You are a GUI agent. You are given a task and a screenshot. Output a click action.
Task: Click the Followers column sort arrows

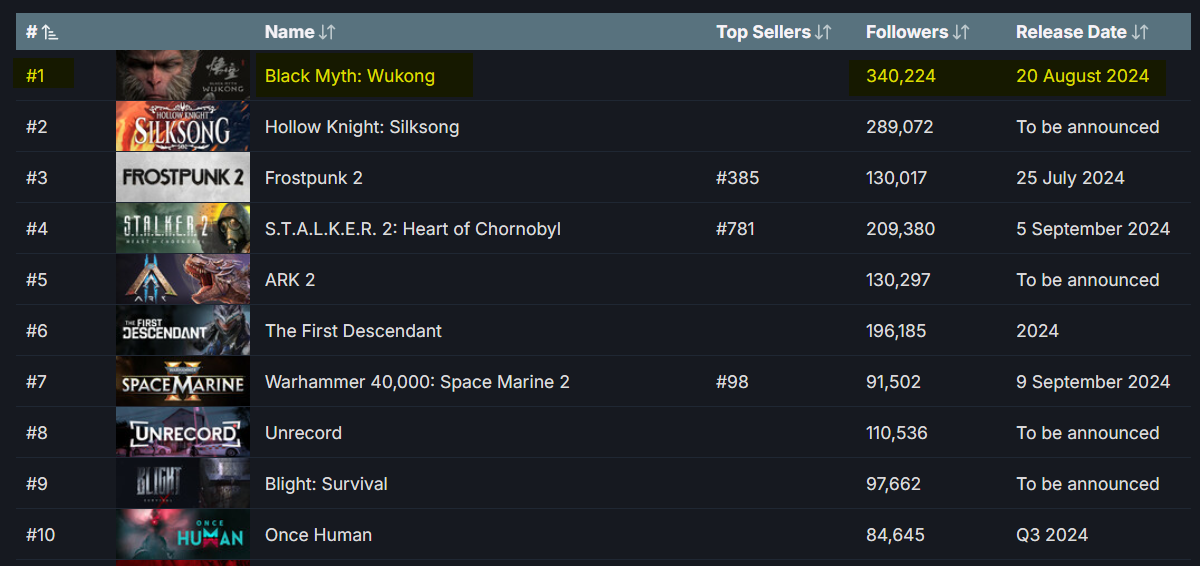point(961,33)
